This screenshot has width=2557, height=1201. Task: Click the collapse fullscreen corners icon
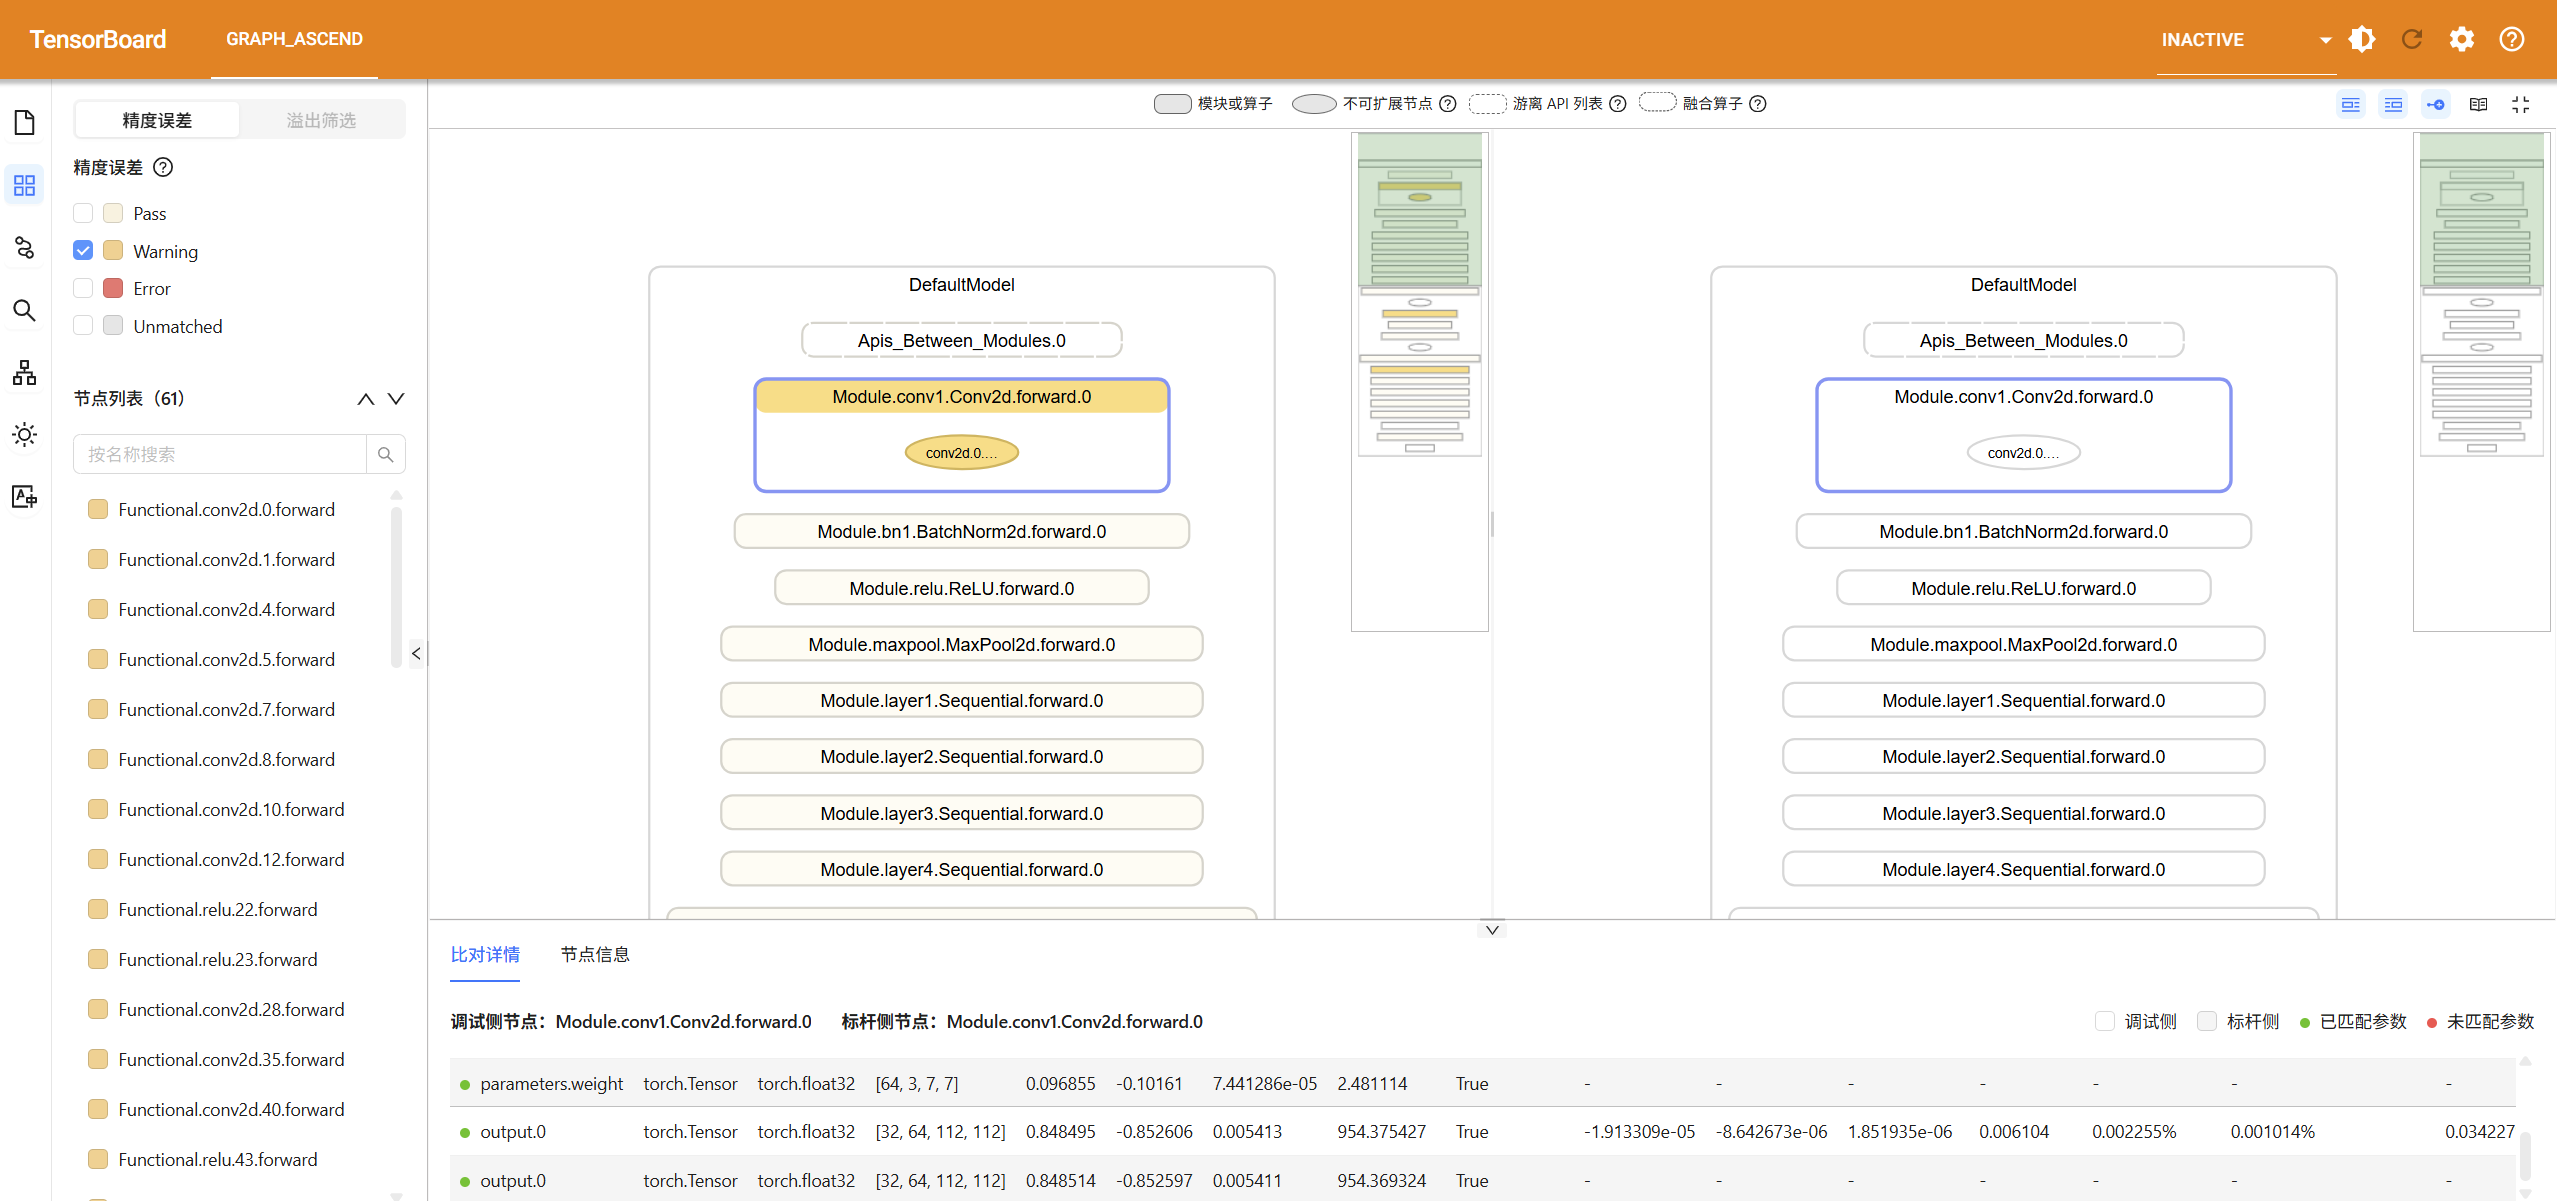pos(2521,104)
